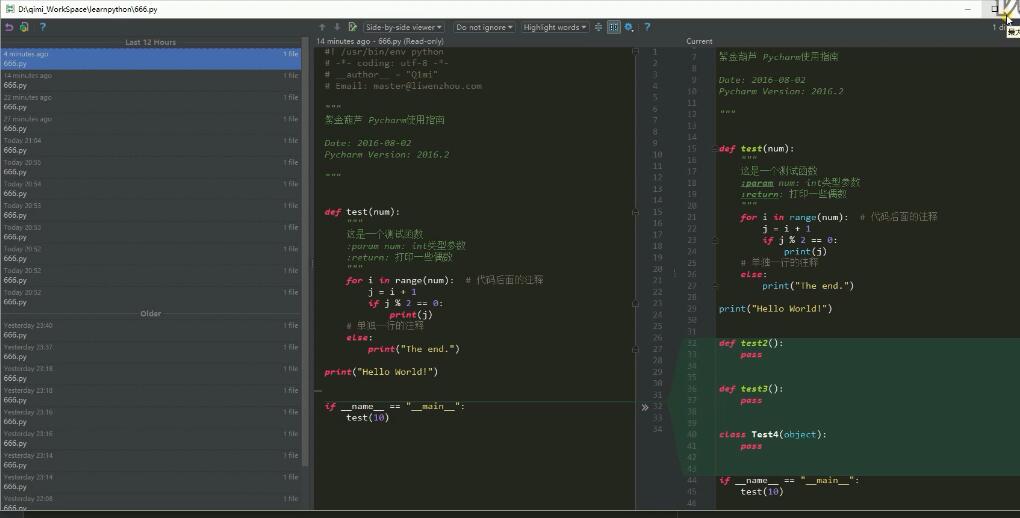The image size is (1020, 518).
Task: Select the 4 minutes ago revision
Action: 151,59
